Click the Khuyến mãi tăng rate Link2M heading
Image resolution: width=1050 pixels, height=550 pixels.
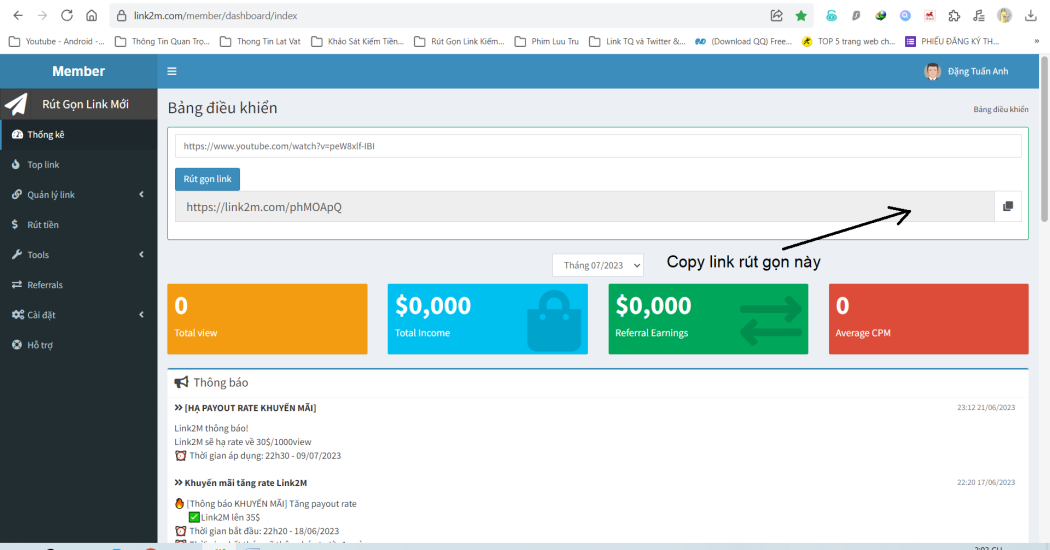[246, 482]
